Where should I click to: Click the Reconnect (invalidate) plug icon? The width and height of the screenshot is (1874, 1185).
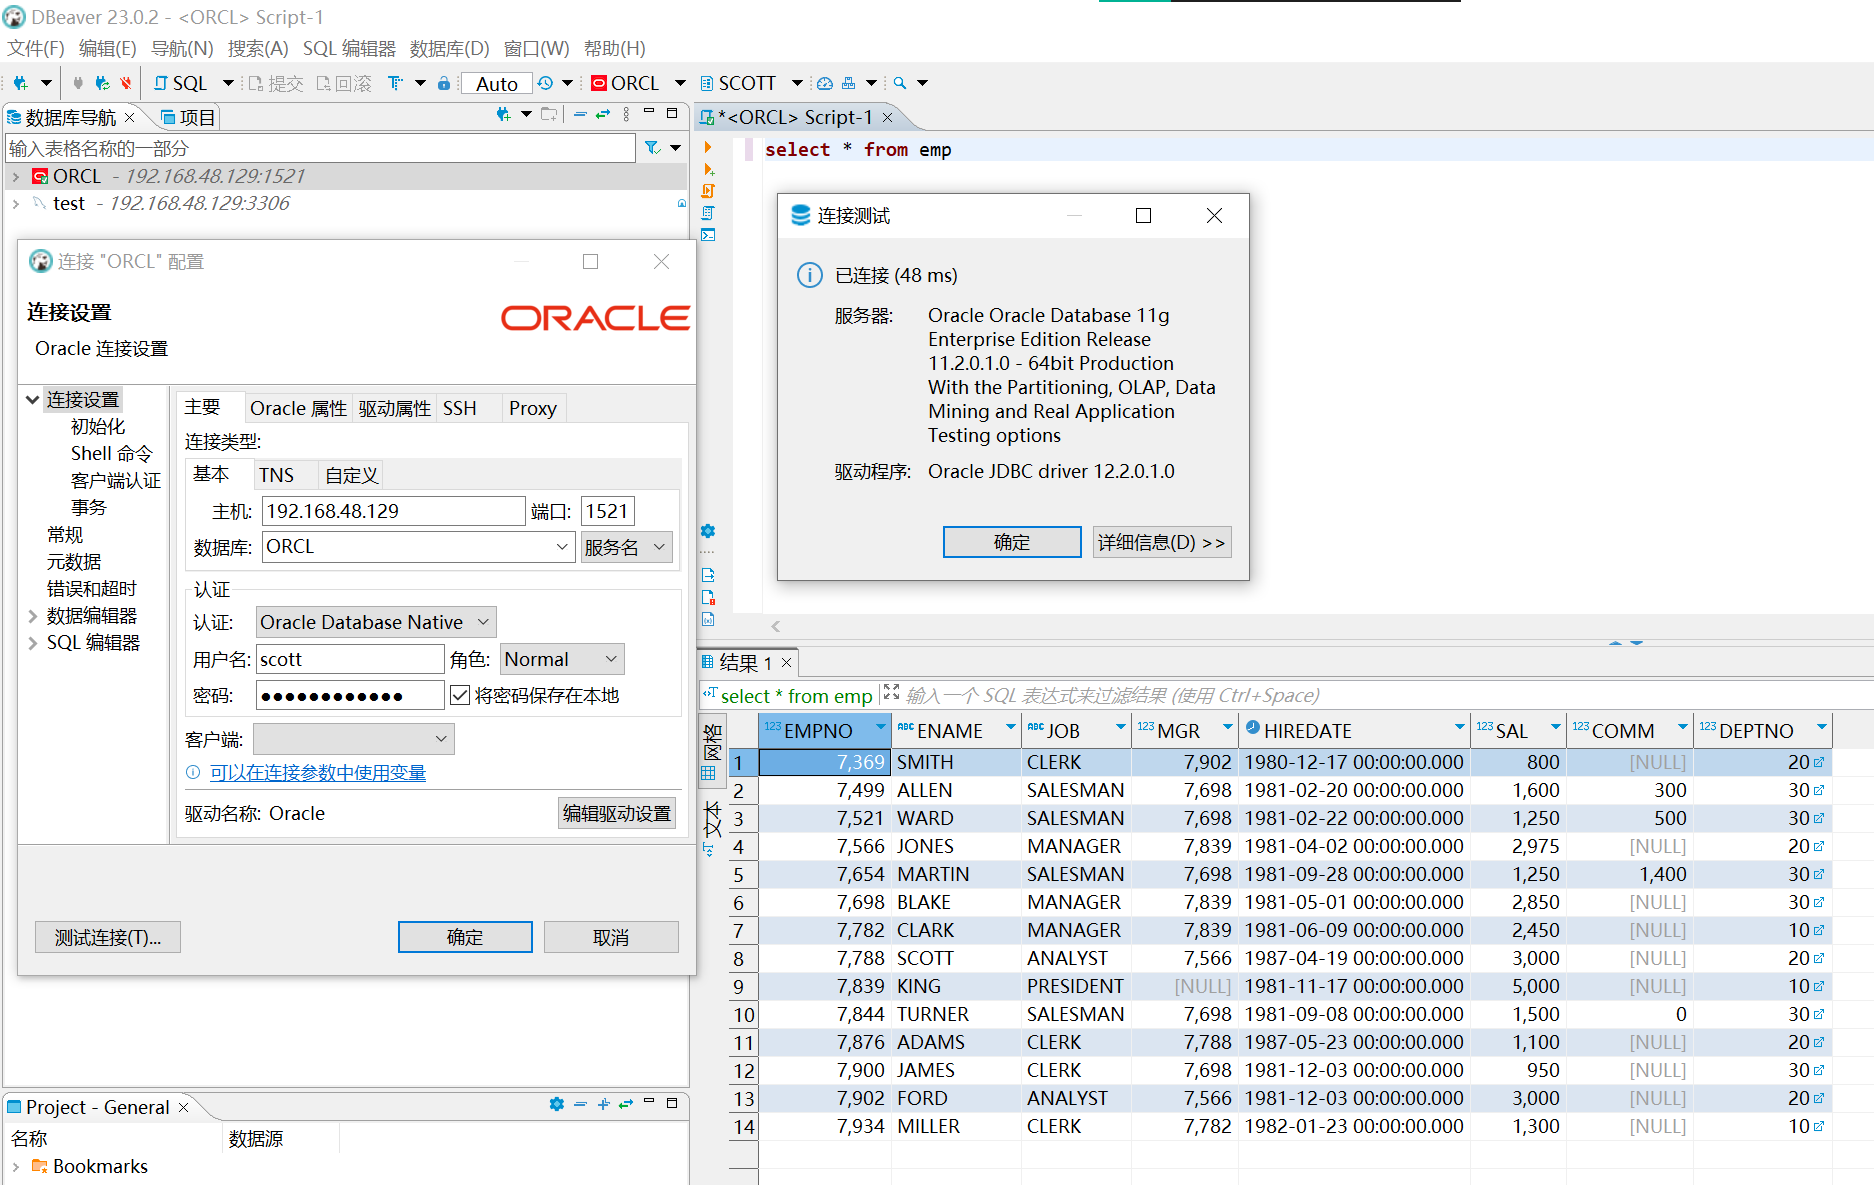(x=101, y=83)
